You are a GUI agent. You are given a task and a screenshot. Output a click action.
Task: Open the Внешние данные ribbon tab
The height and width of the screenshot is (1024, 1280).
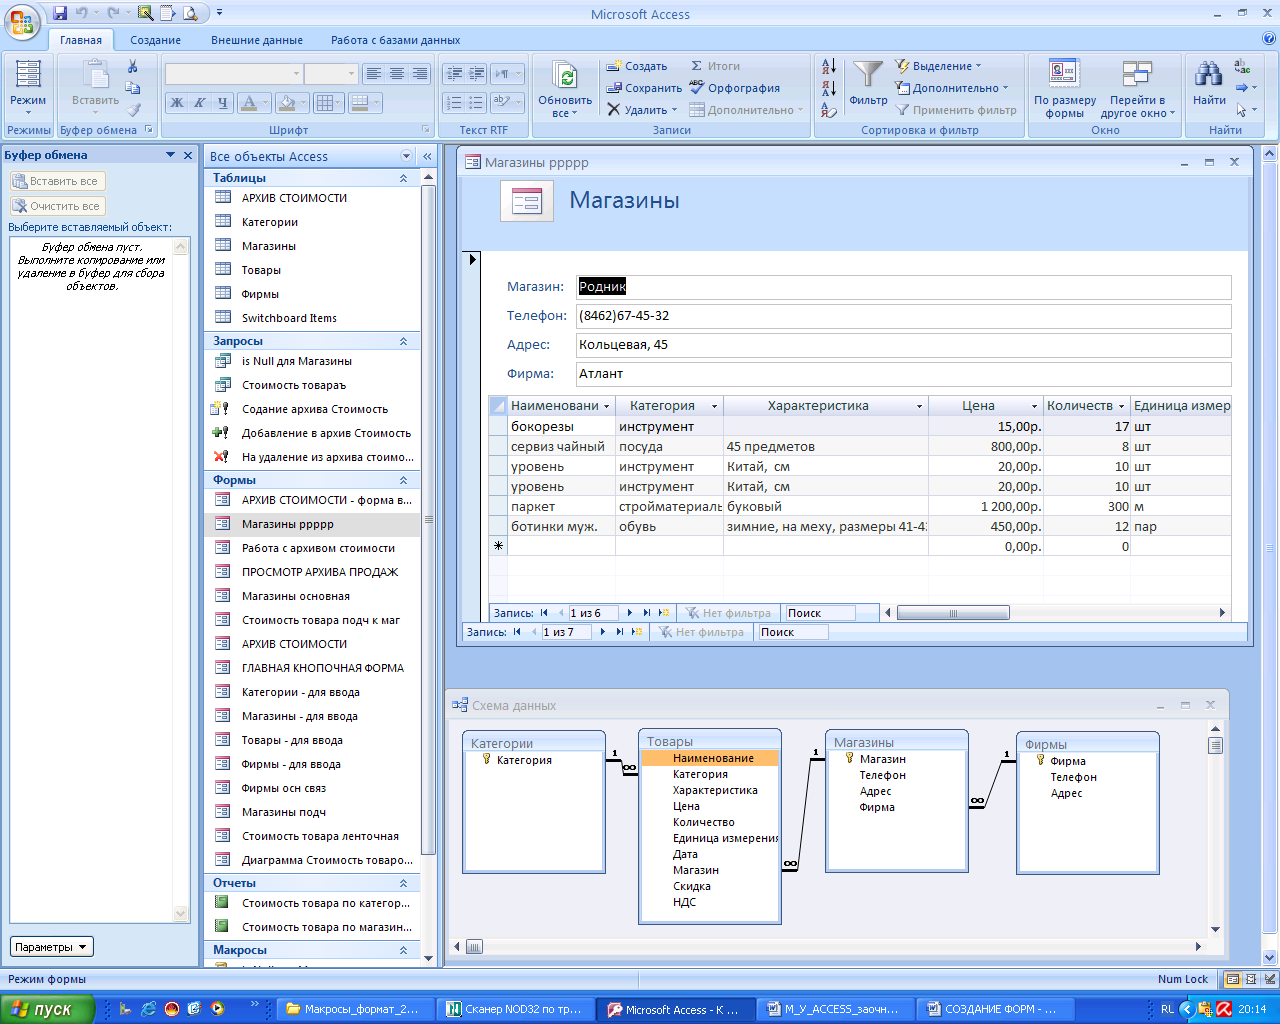257,40
